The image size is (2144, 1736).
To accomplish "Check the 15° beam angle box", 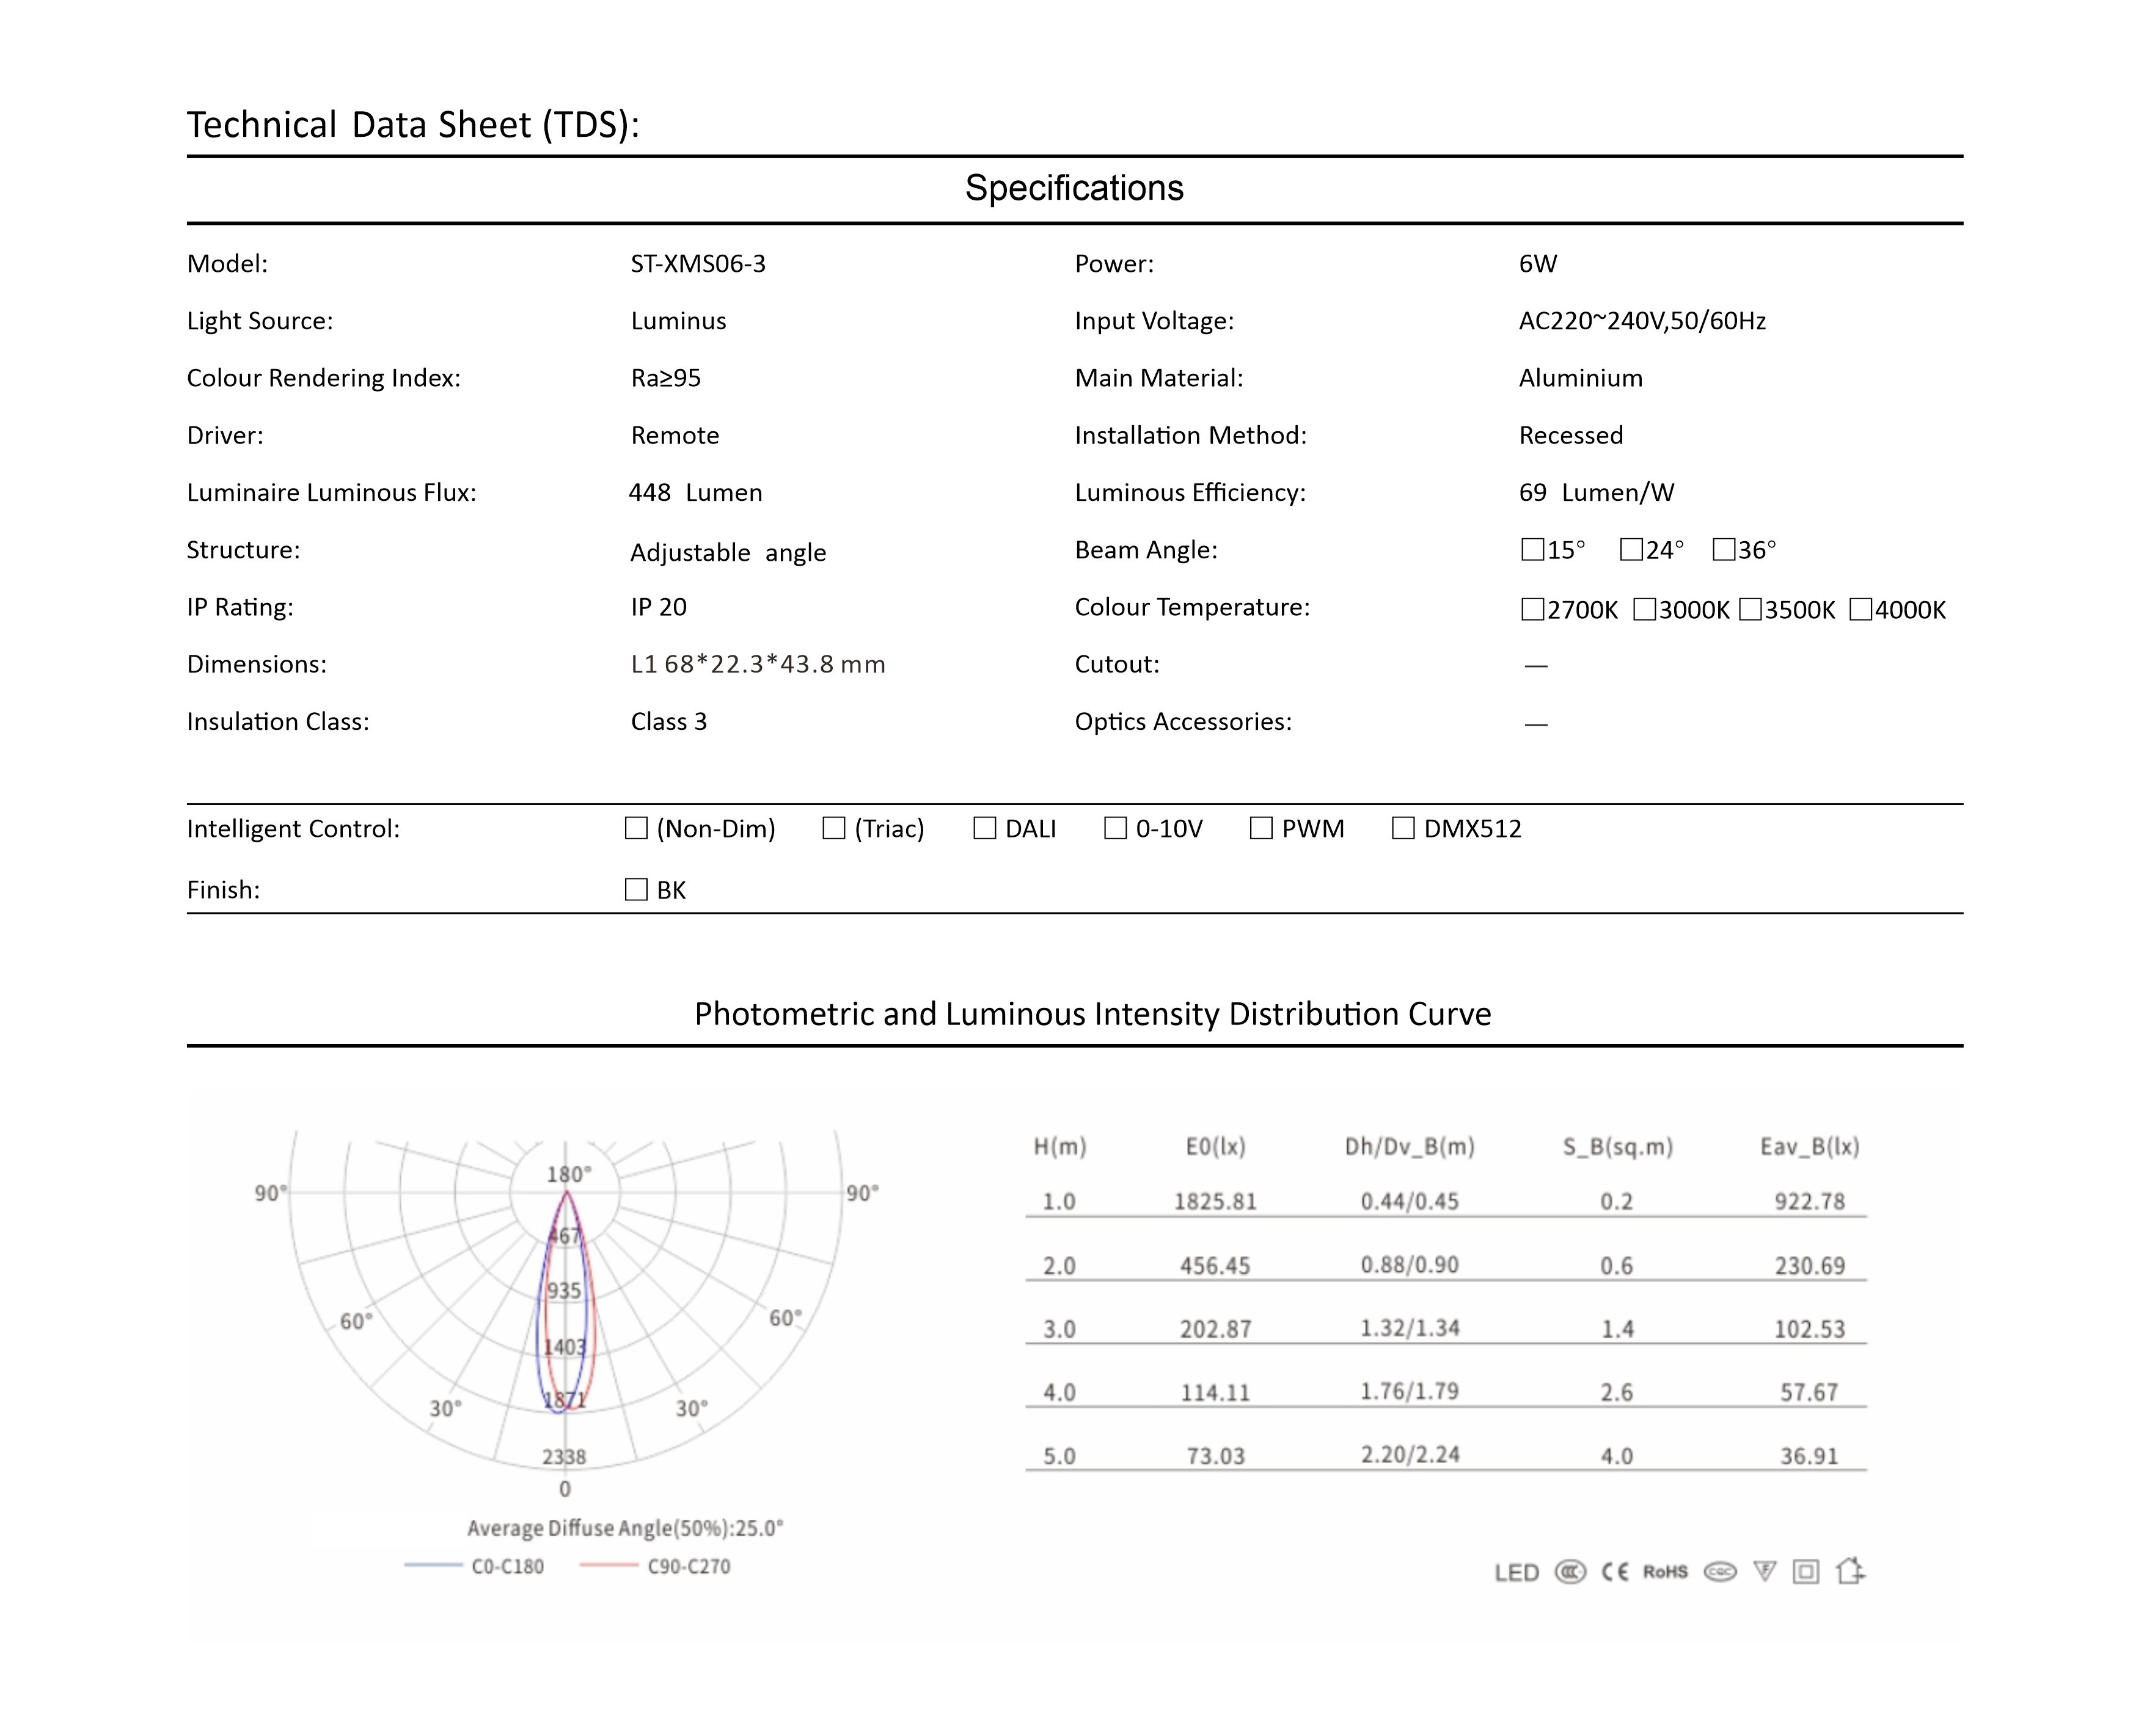I will click(x=1532, y=549).
